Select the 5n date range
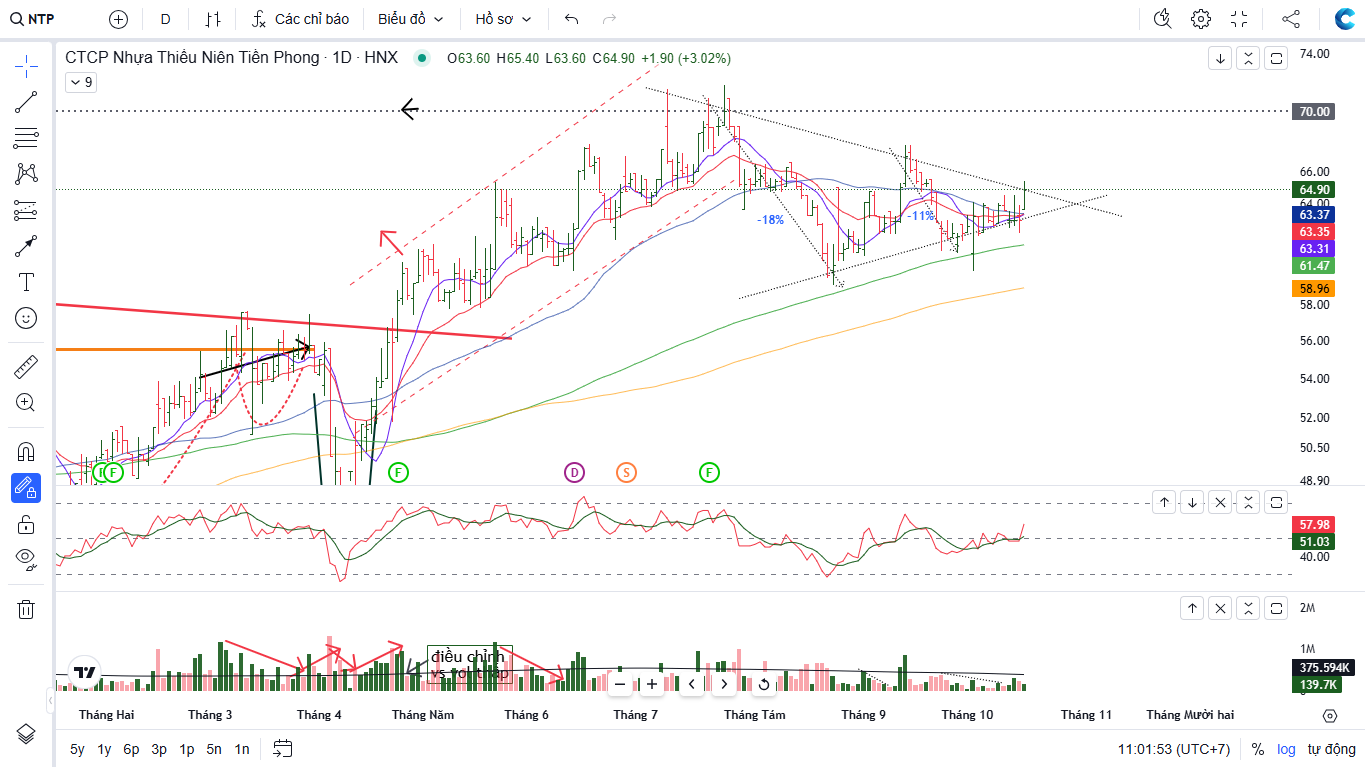Image resolution: width=1365 pixels, height=767 pixels. [214, 749]
